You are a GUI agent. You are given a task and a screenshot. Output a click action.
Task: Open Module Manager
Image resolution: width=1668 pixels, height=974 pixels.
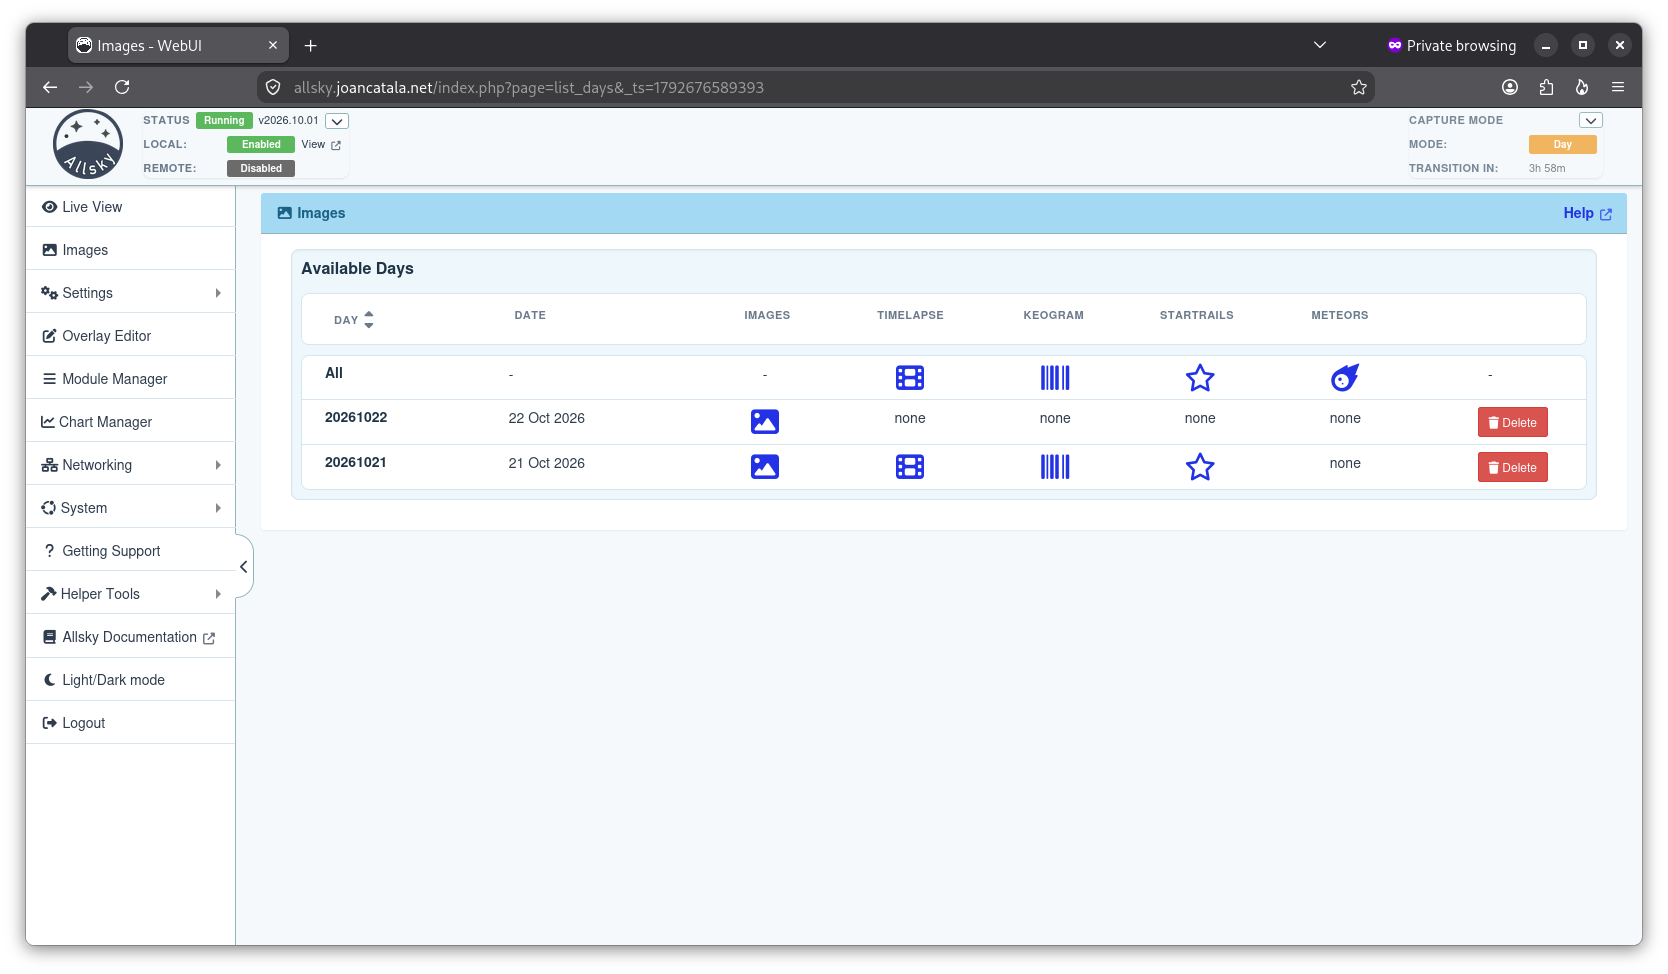click(x=130, y=379)
